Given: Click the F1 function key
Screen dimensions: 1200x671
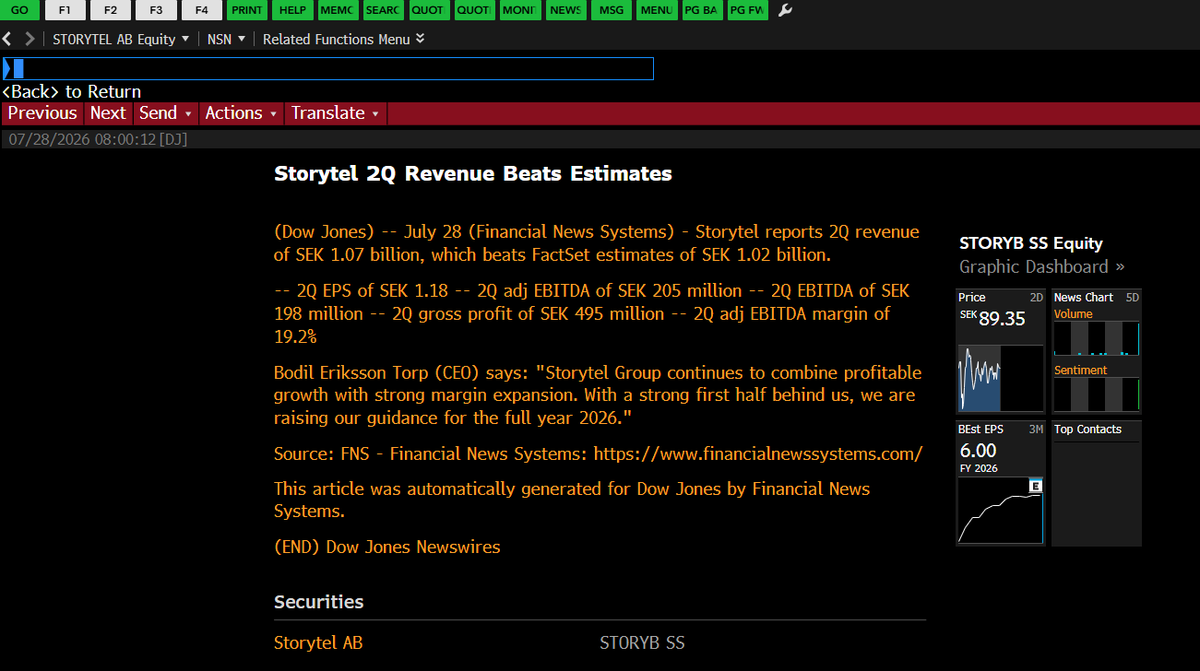Looking at the screenshot, I should click(65, 10).
